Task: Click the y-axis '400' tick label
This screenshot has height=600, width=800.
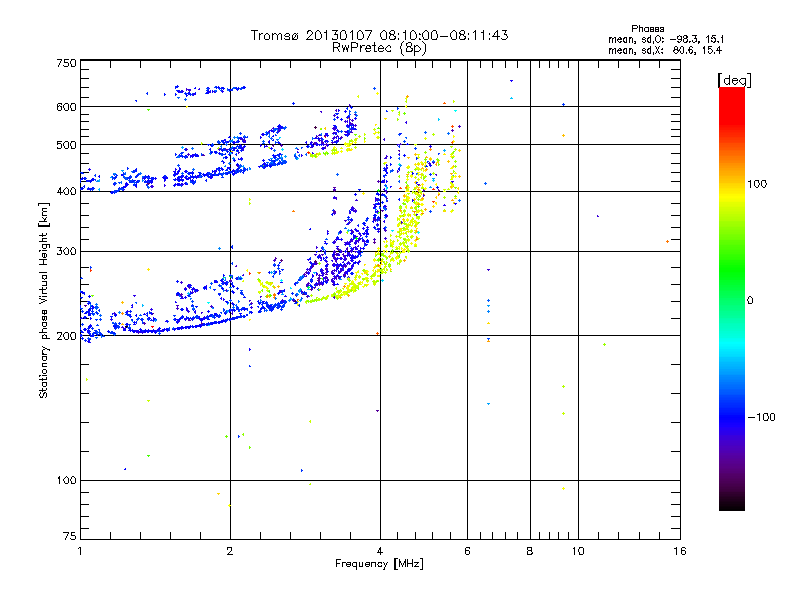Action: [66, 191]
